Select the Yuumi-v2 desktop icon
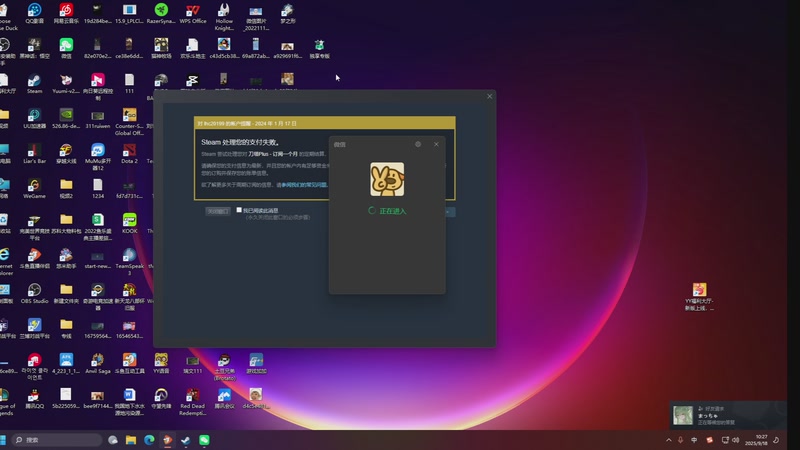This screenshot has height=450, width=800. point(66,84)
